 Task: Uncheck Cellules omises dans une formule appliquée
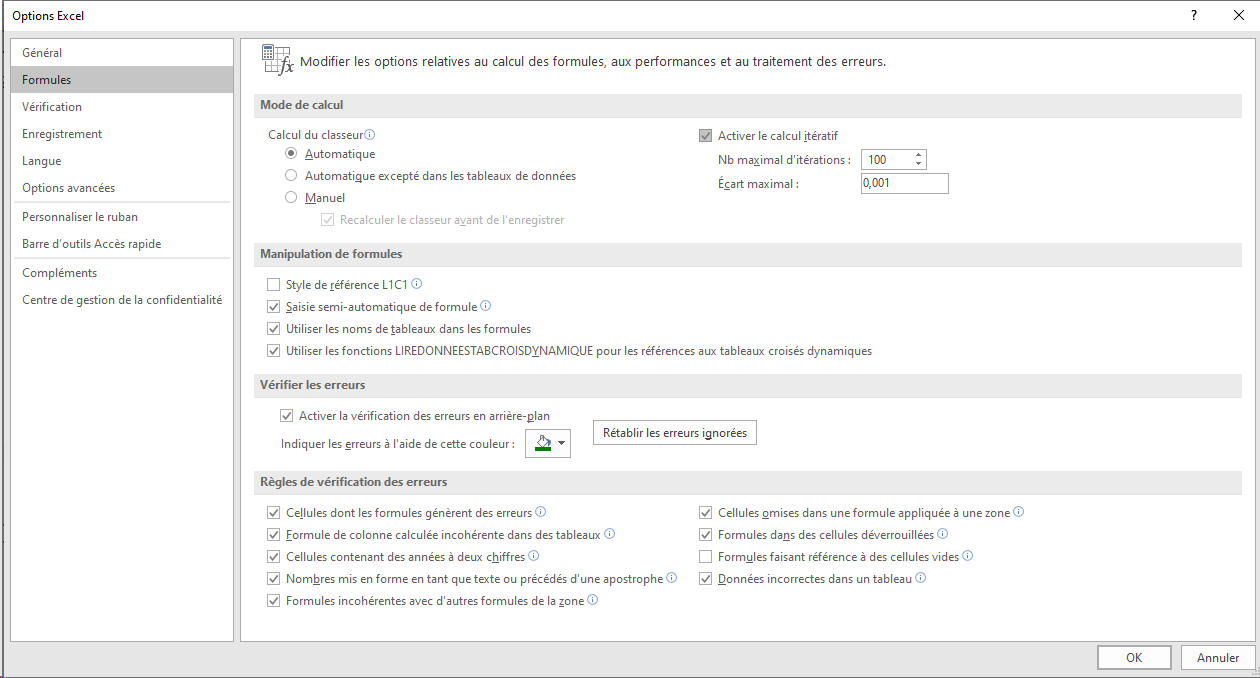tap(706, 513)
